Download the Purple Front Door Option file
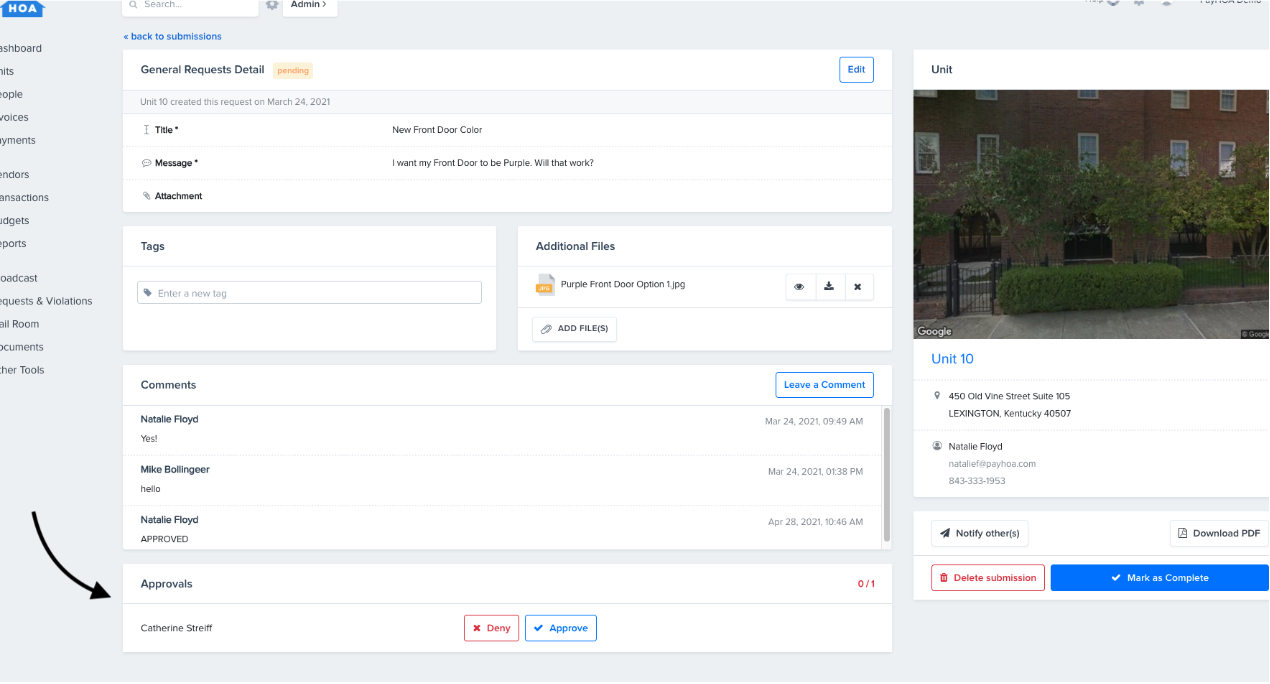The height and width of the screenshot is (684, 1270). 829,287
